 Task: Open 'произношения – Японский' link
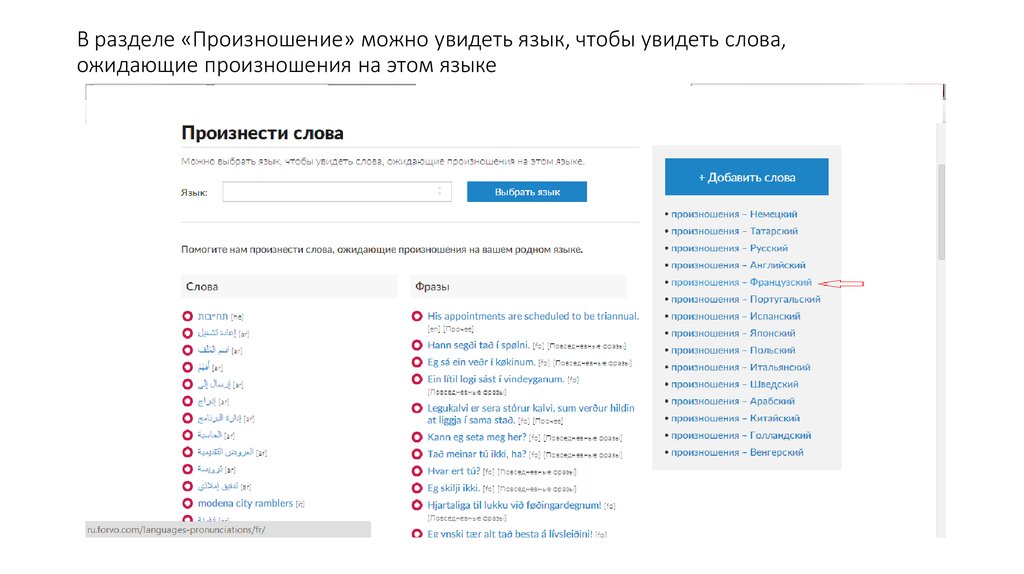tap(733, 333)
